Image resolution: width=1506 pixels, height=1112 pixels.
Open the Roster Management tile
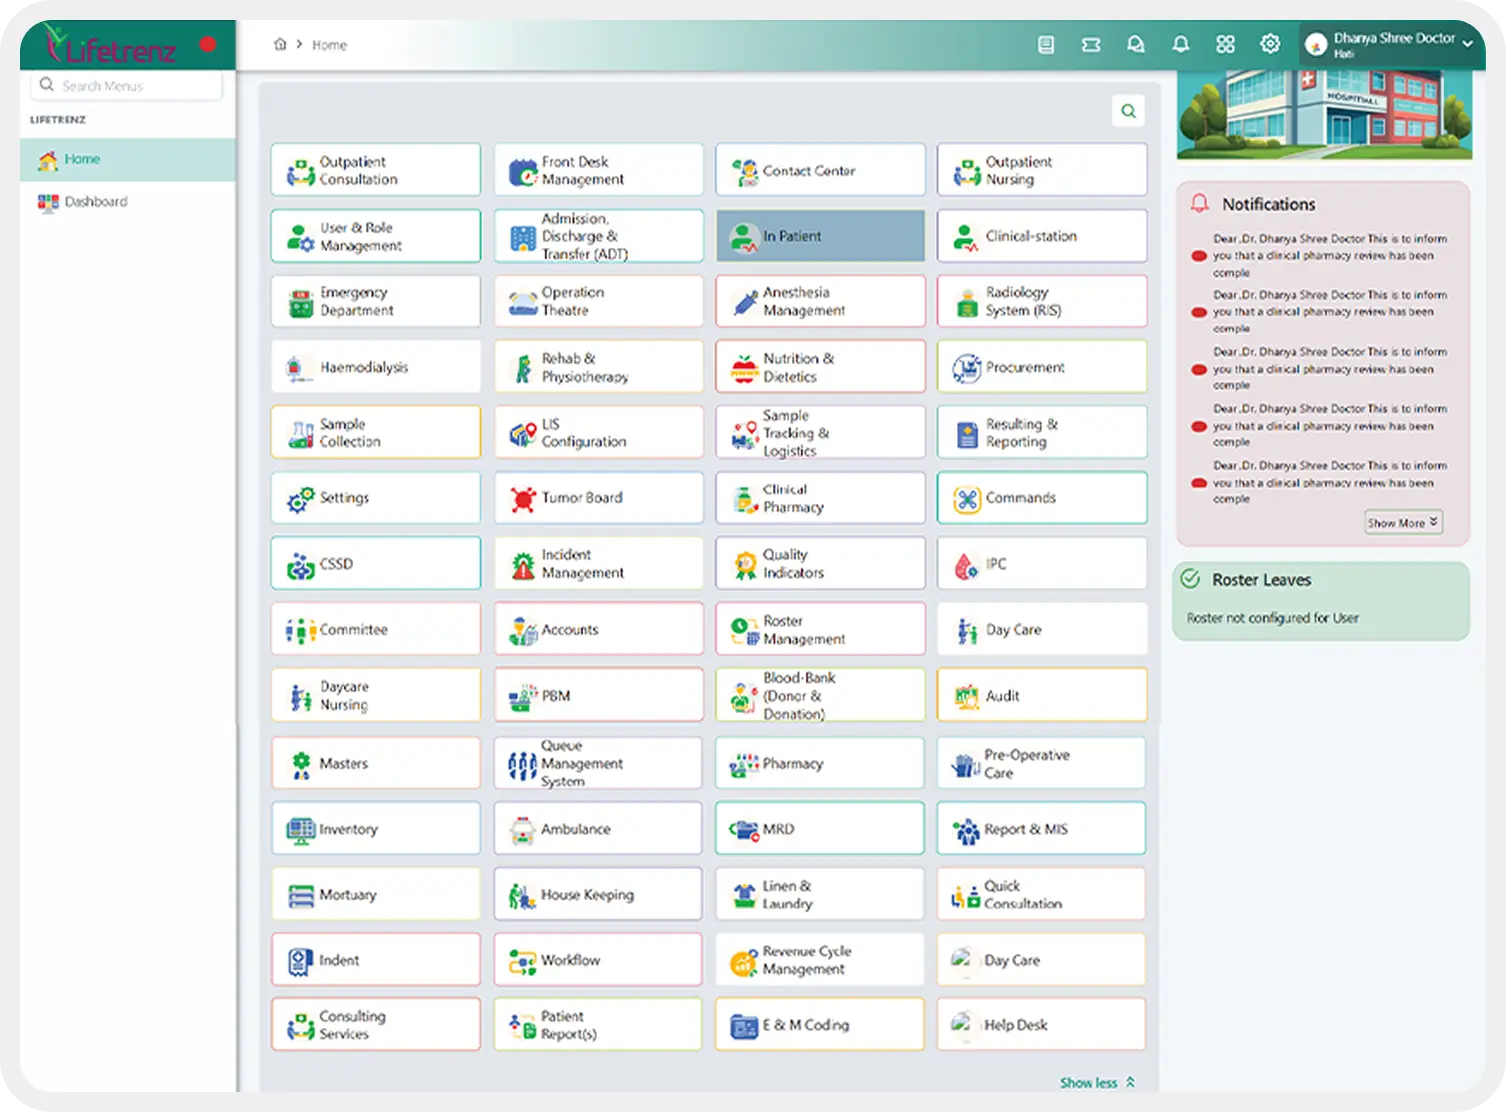[x=820, y=629]
